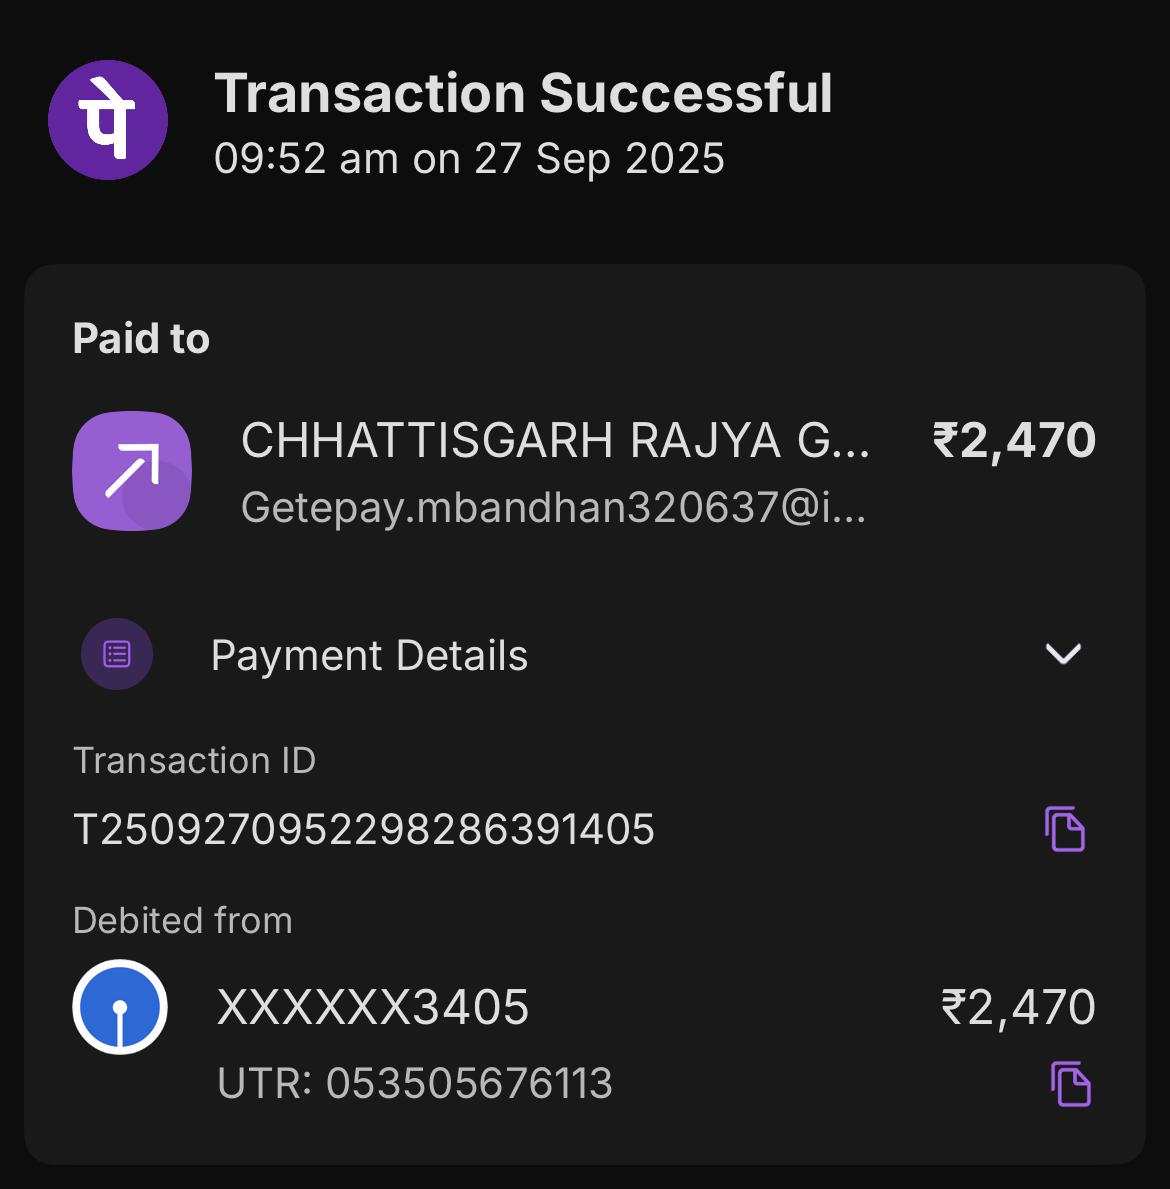Viewport: 1170px width, 1189px height.
Task: Select the Transaction Successful heading
Action: (523, 94)
